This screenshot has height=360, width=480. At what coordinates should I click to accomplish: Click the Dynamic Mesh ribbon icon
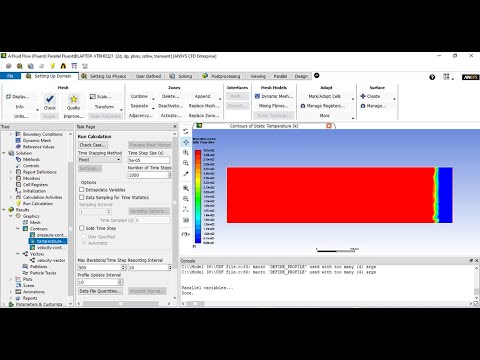click(x=257, y=96)
